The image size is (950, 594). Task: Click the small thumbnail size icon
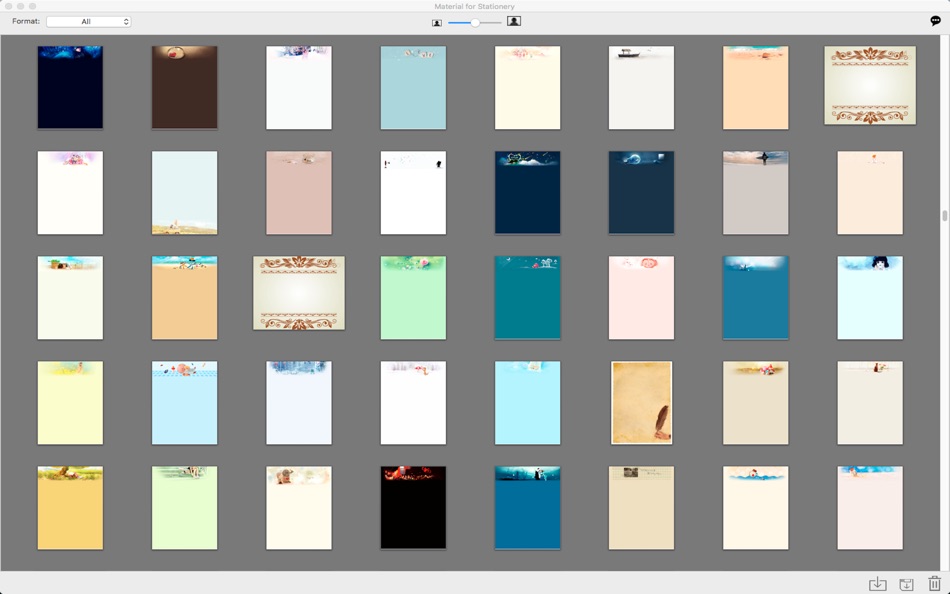pyautogui.click(x=437, y=23)
